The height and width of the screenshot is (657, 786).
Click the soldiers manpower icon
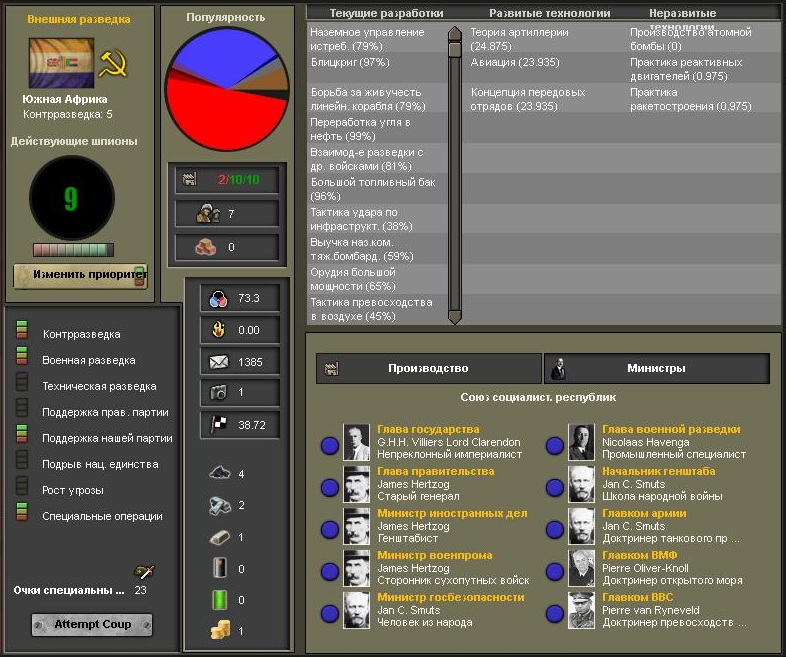(208, 213)
